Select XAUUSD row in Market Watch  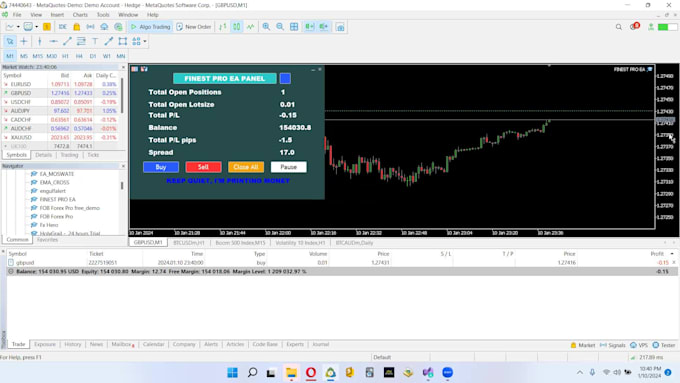click(x=61, y=137)
